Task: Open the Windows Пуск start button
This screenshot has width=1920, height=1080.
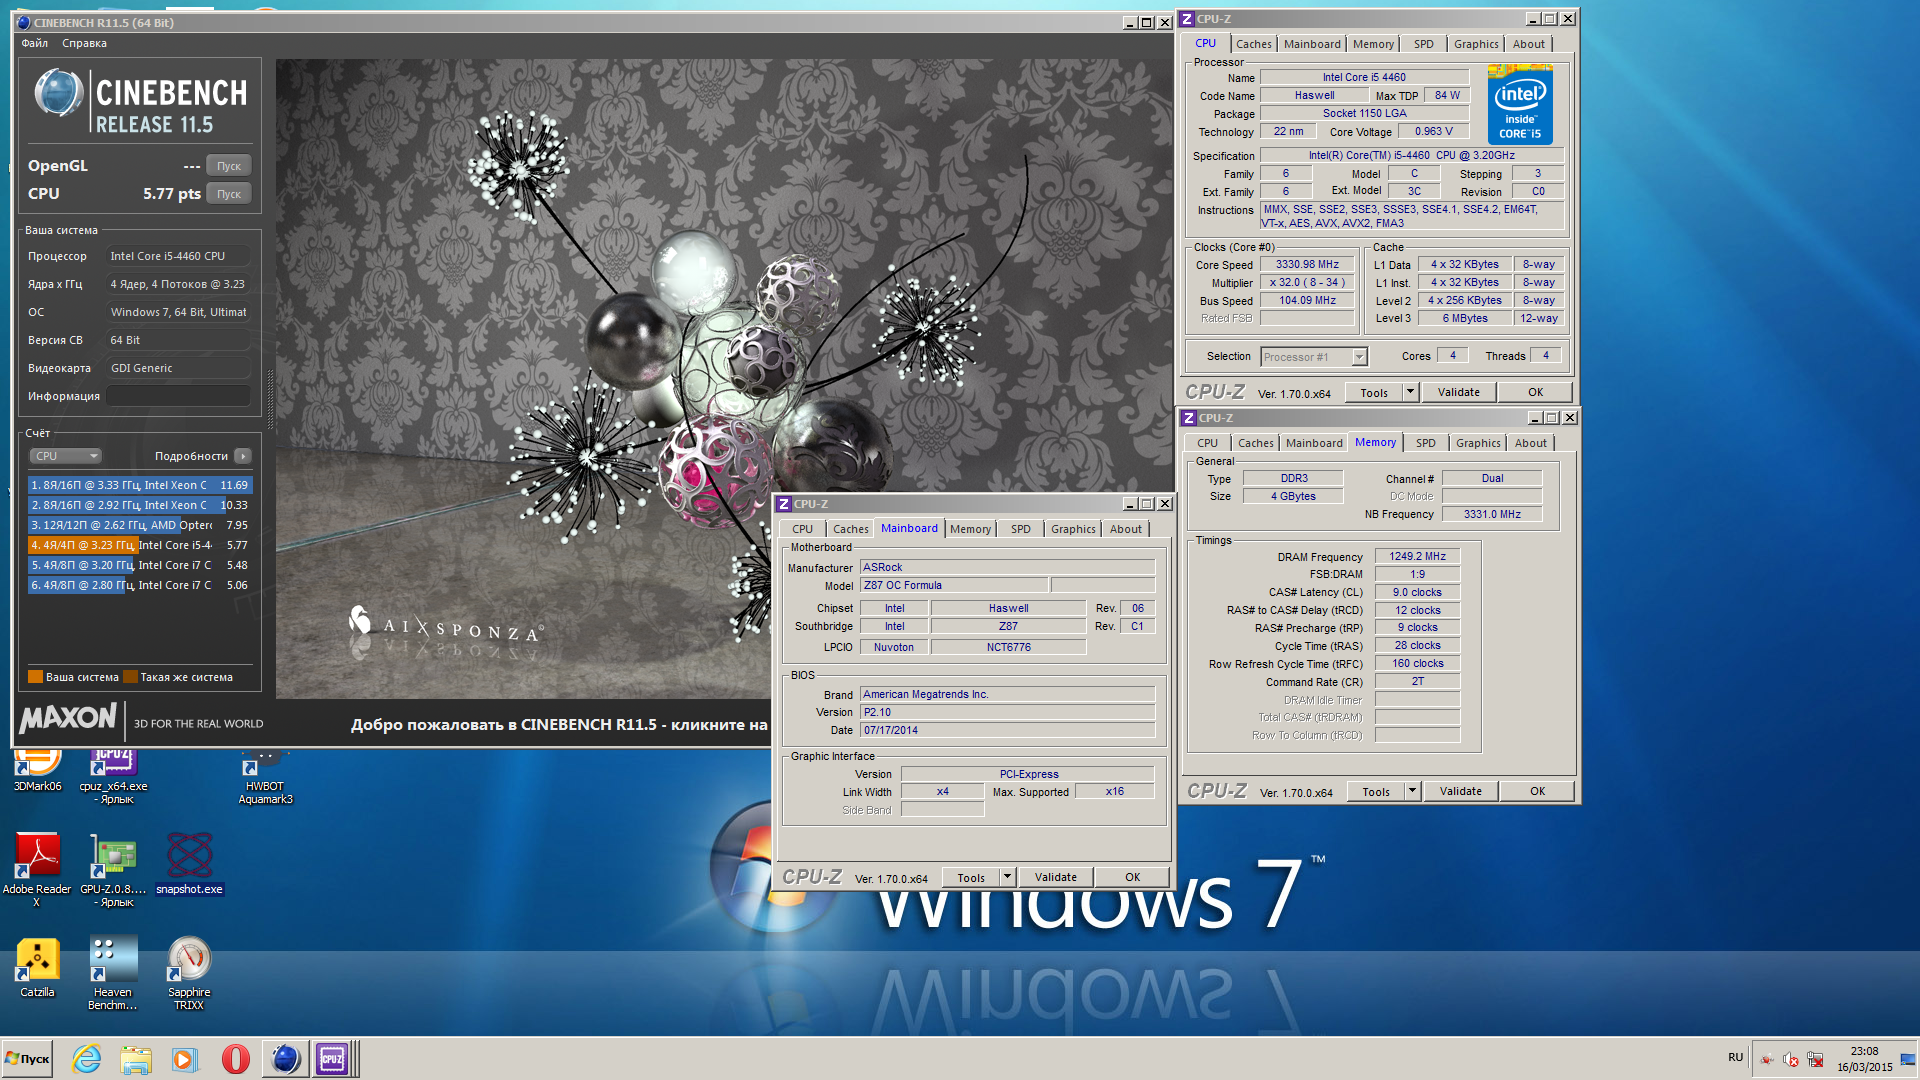Action: point(27,1059)
